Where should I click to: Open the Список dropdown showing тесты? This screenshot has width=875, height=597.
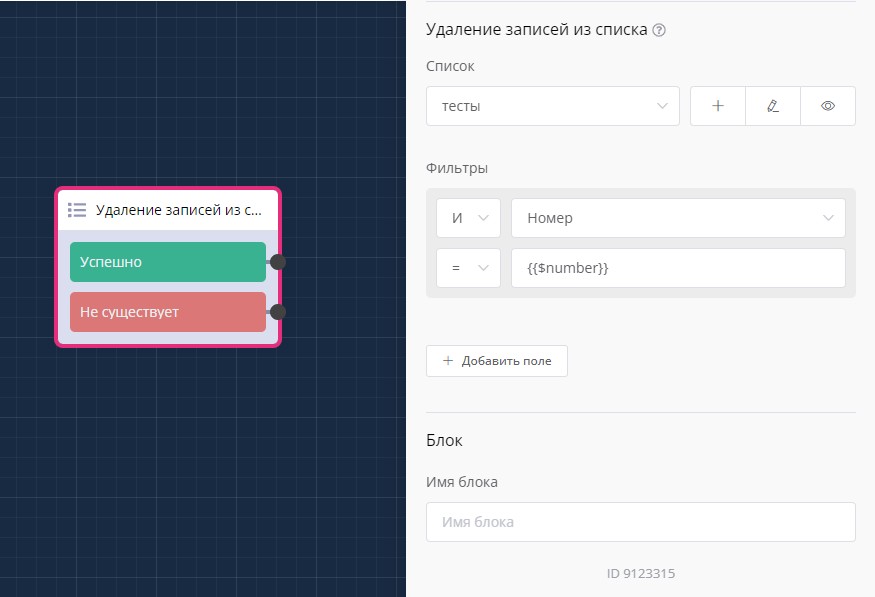[552, 106]
